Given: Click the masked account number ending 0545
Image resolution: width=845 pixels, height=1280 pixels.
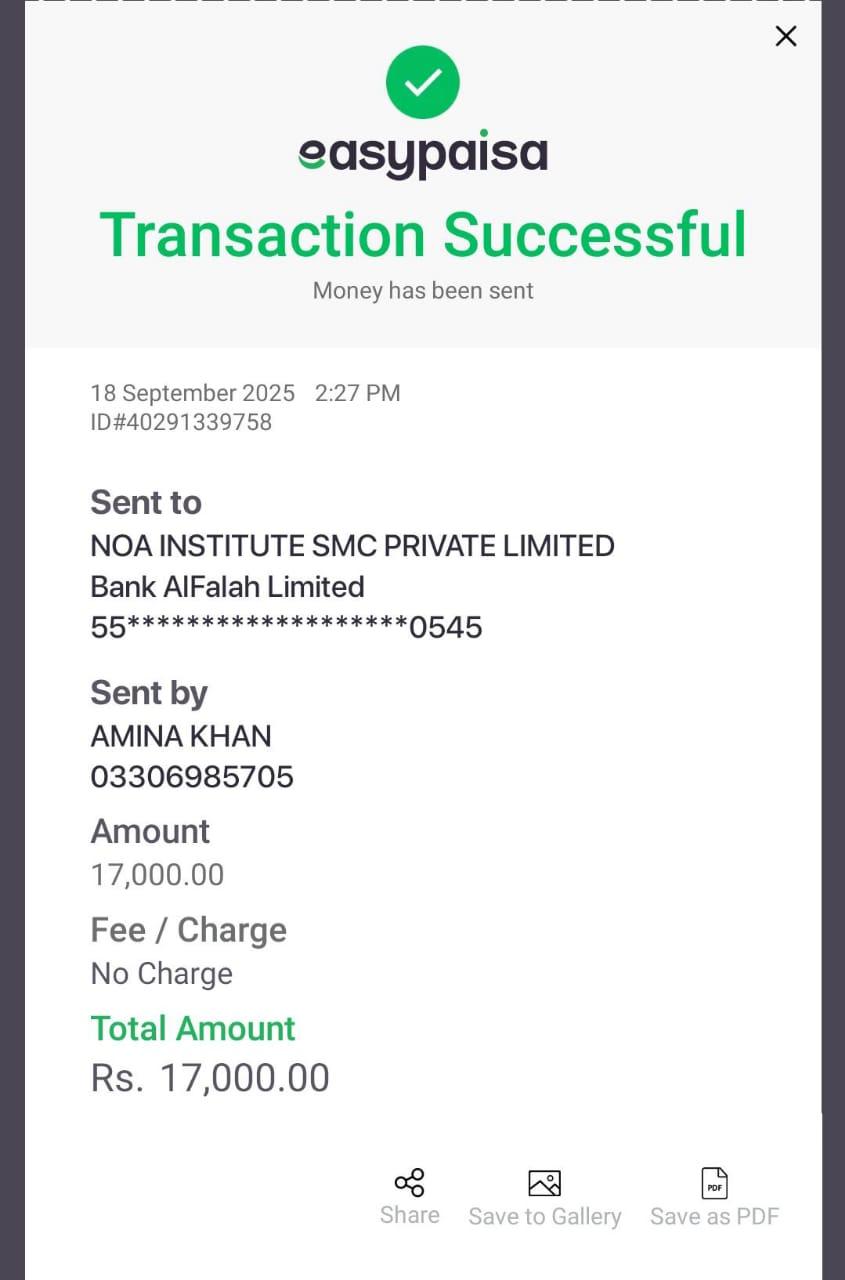Looking at the screenshot, I should 286,627.
